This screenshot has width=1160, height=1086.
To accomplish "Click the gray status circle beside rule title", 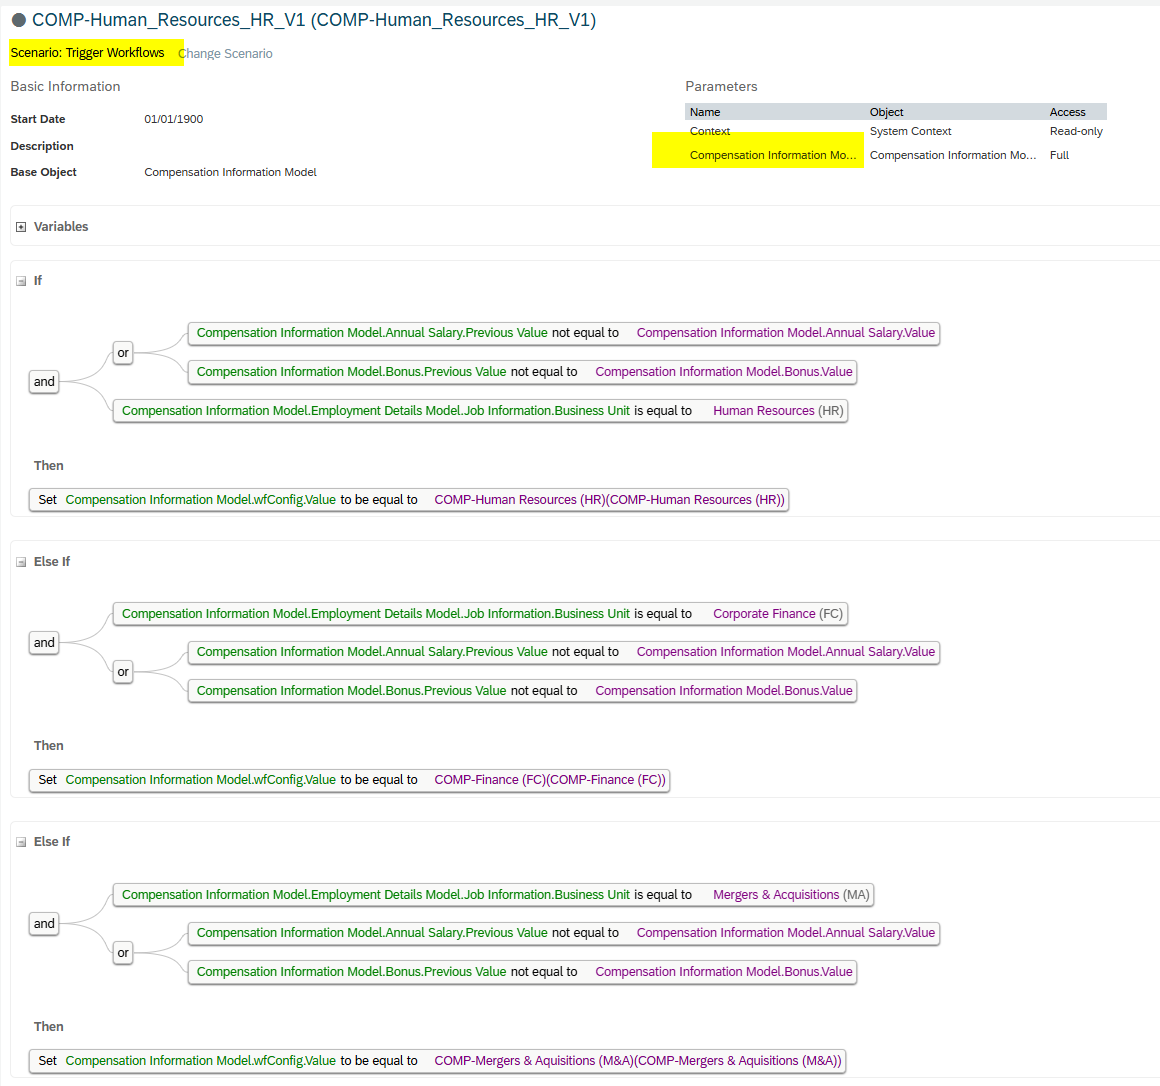I will 19,20.
